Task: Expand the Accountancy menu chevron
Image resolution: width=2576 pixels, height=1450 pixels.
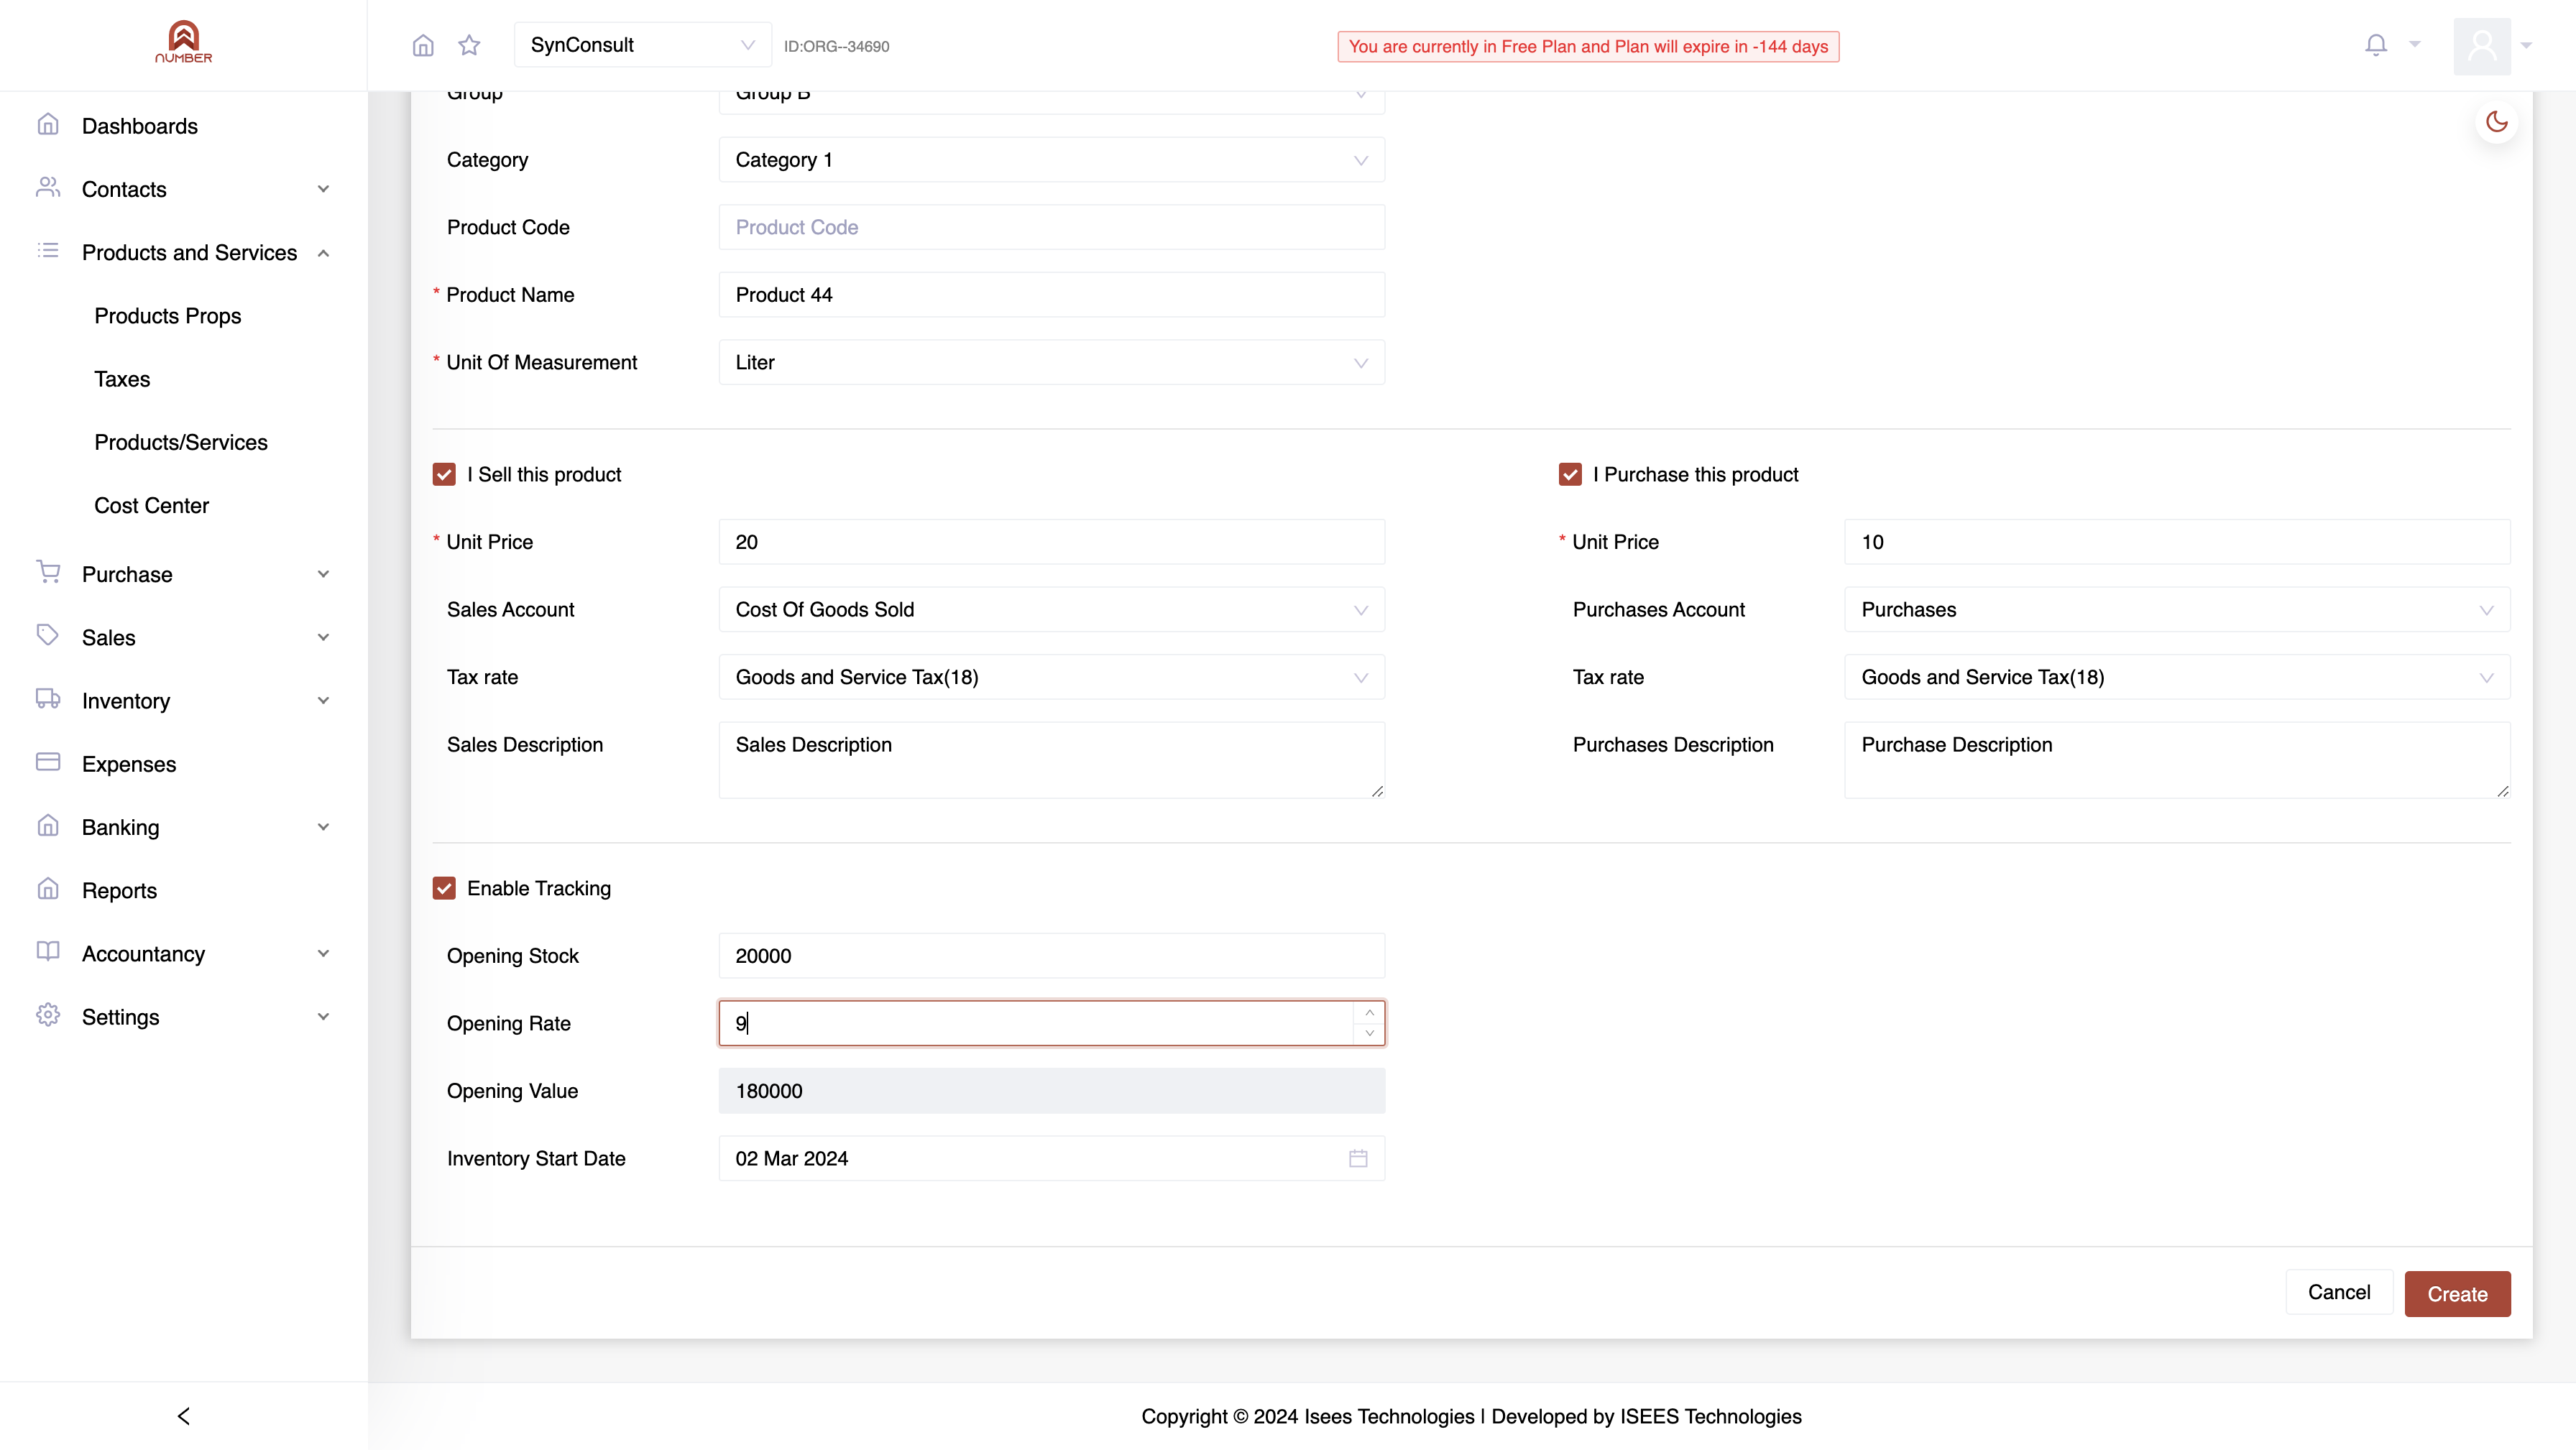Action: click(323, 954)
